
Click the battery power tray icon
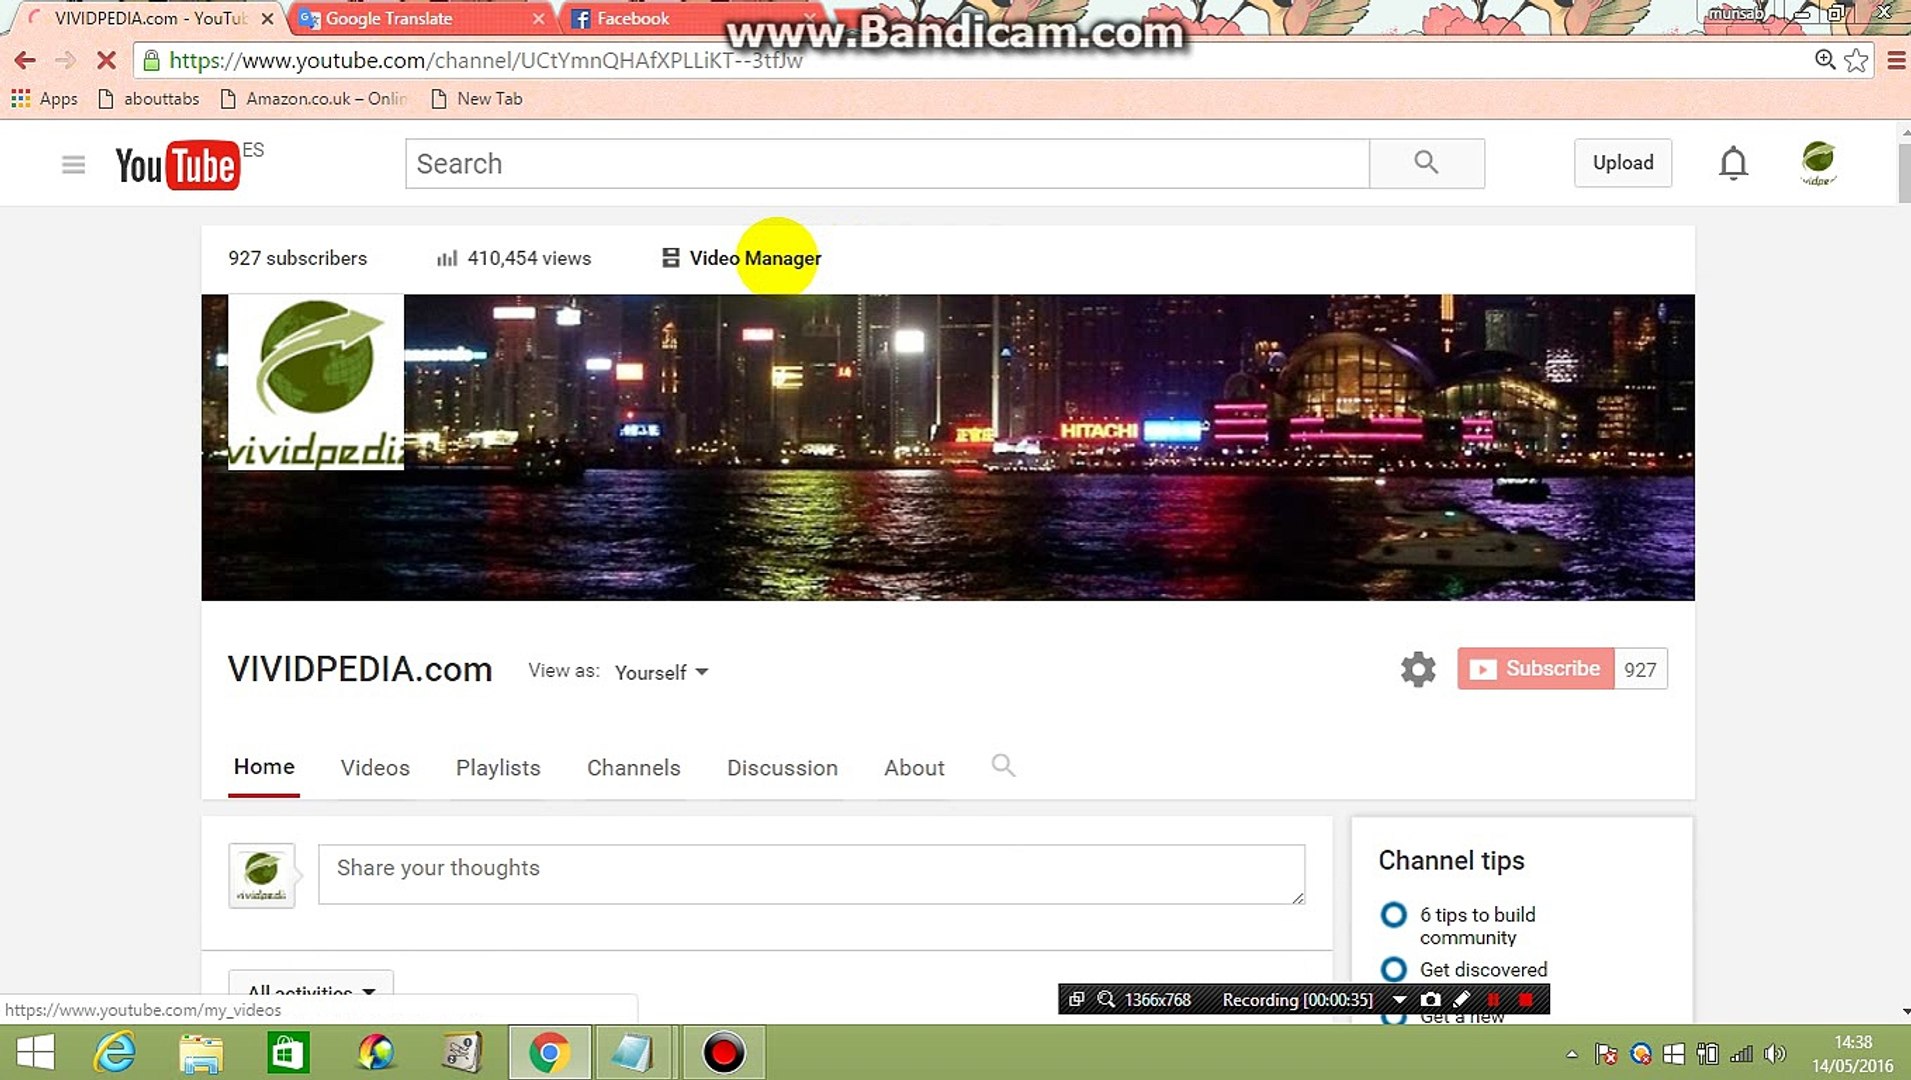pyautogui.click(x=1708, y=1054)
